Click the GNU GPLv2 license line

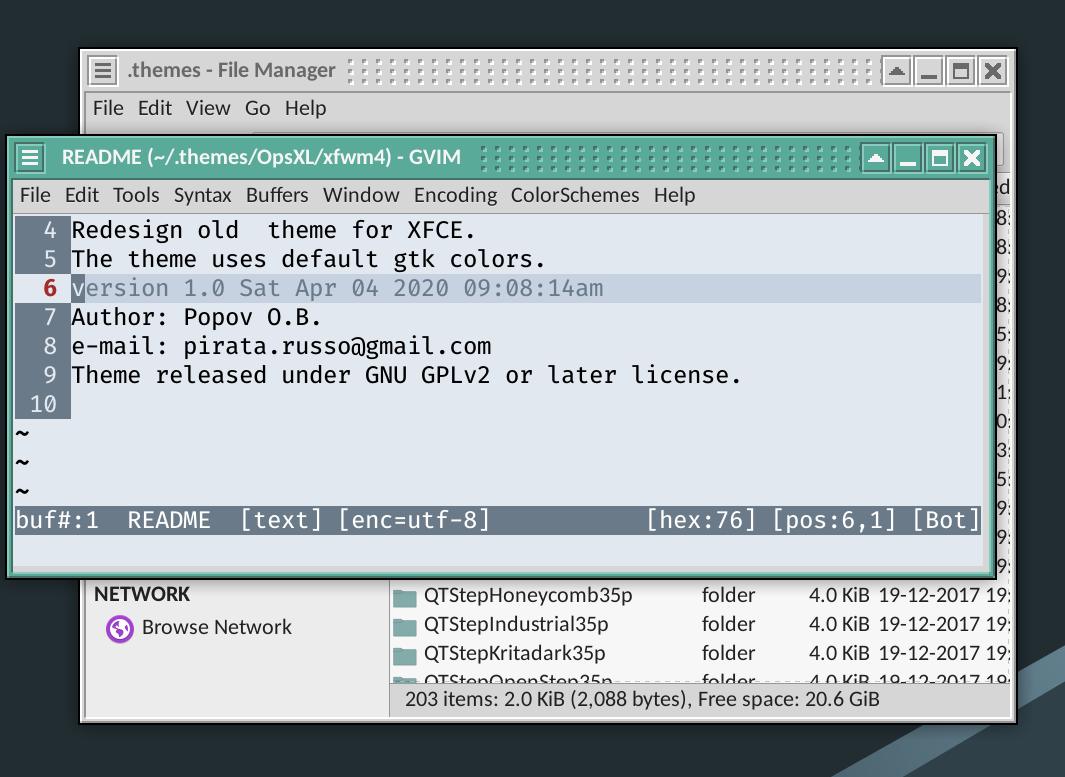(x=406, y=375)
